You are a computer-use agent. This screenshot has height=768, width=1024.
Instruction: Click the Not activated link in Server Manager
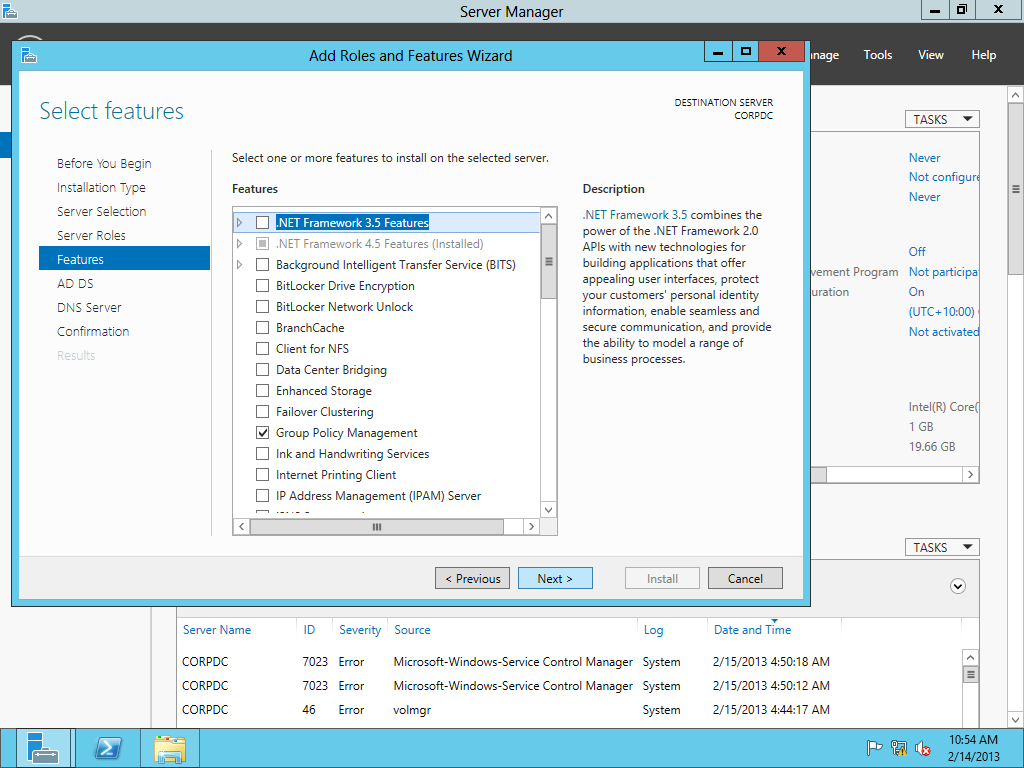[x=944, y=332]
